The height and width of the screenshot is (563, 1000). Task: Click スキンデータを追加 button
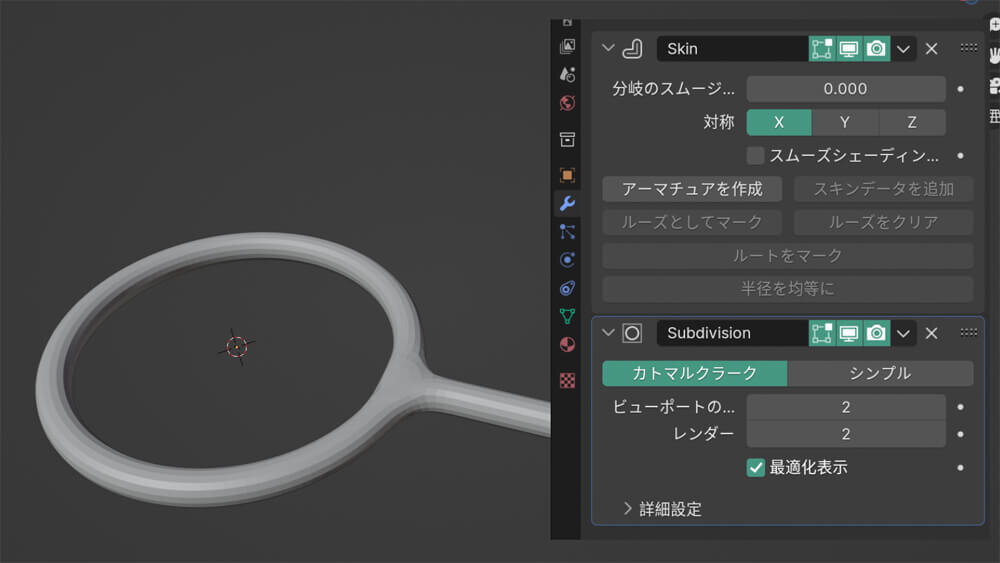point(883,189)
